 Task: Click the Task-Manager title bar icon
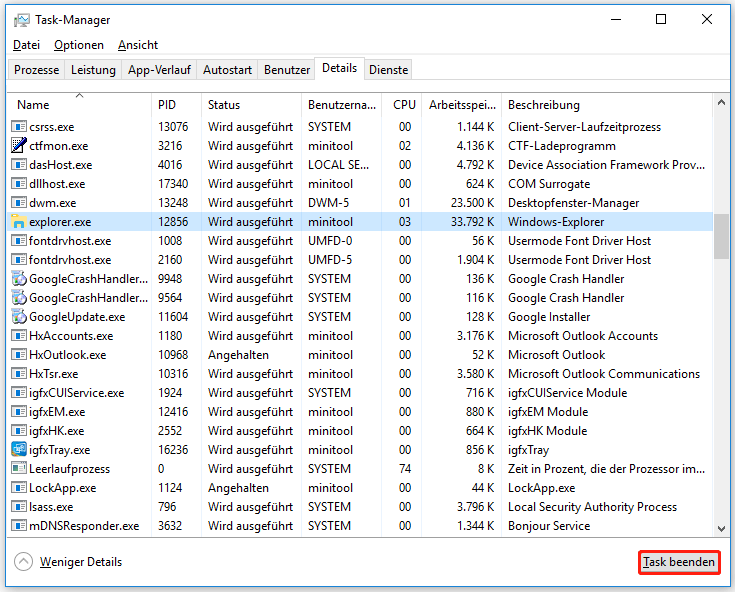22,20
